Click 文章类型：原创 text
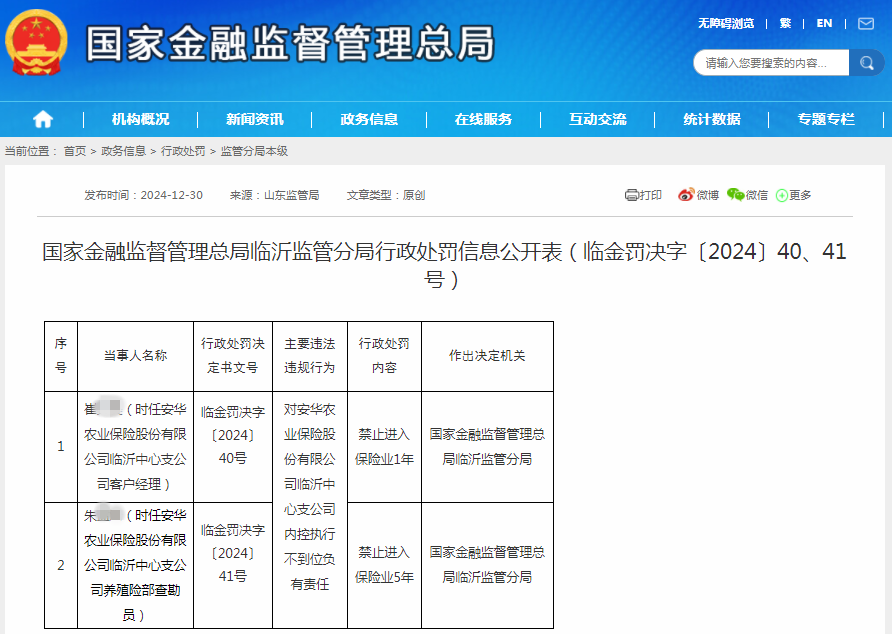892x634 pixels. coord(386,195)
